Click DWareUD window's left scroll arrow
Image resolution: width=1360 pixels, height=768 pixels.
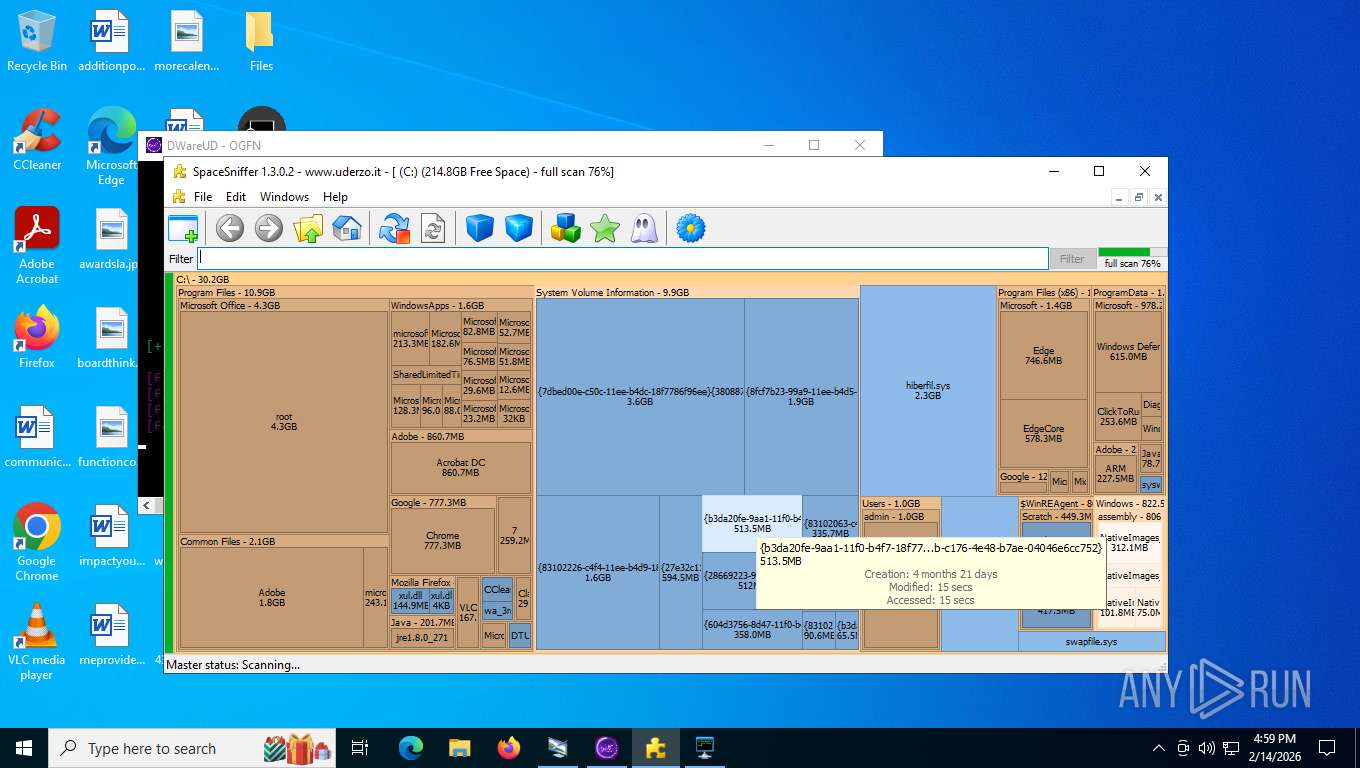[147, 506]
